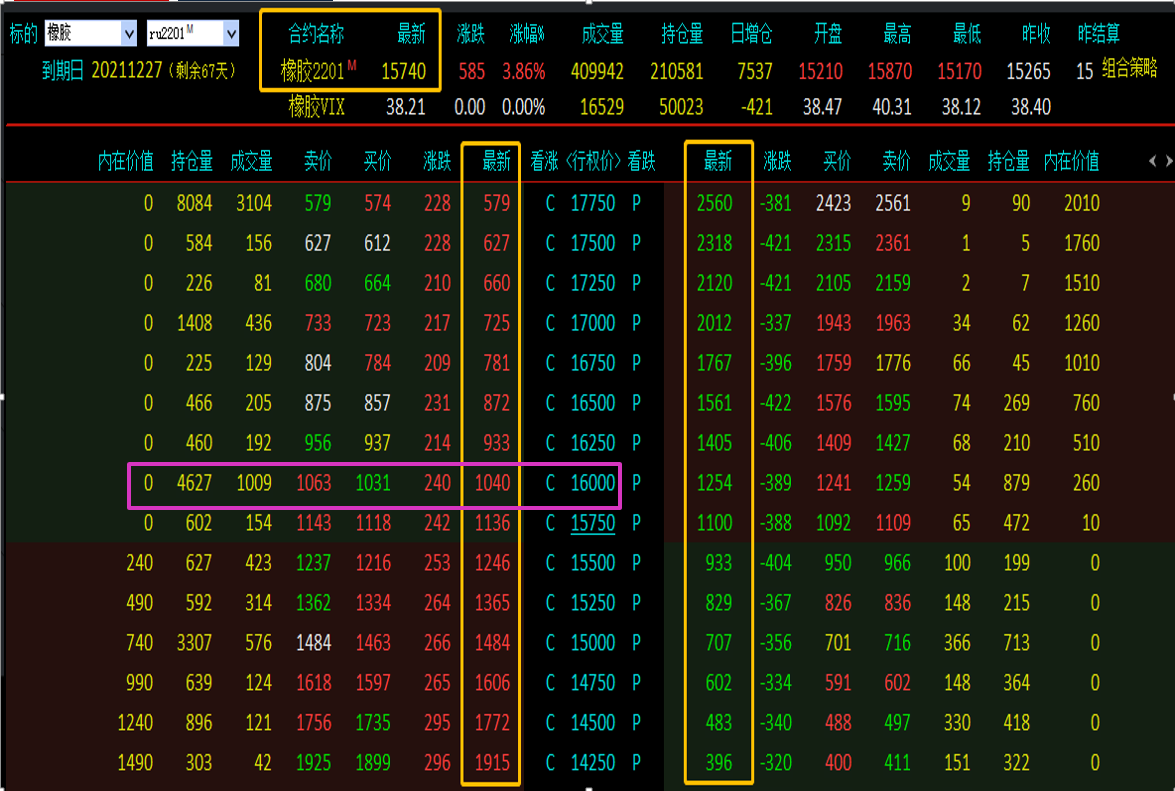Click the C marker for strike 16000

(x=550, y=483)
